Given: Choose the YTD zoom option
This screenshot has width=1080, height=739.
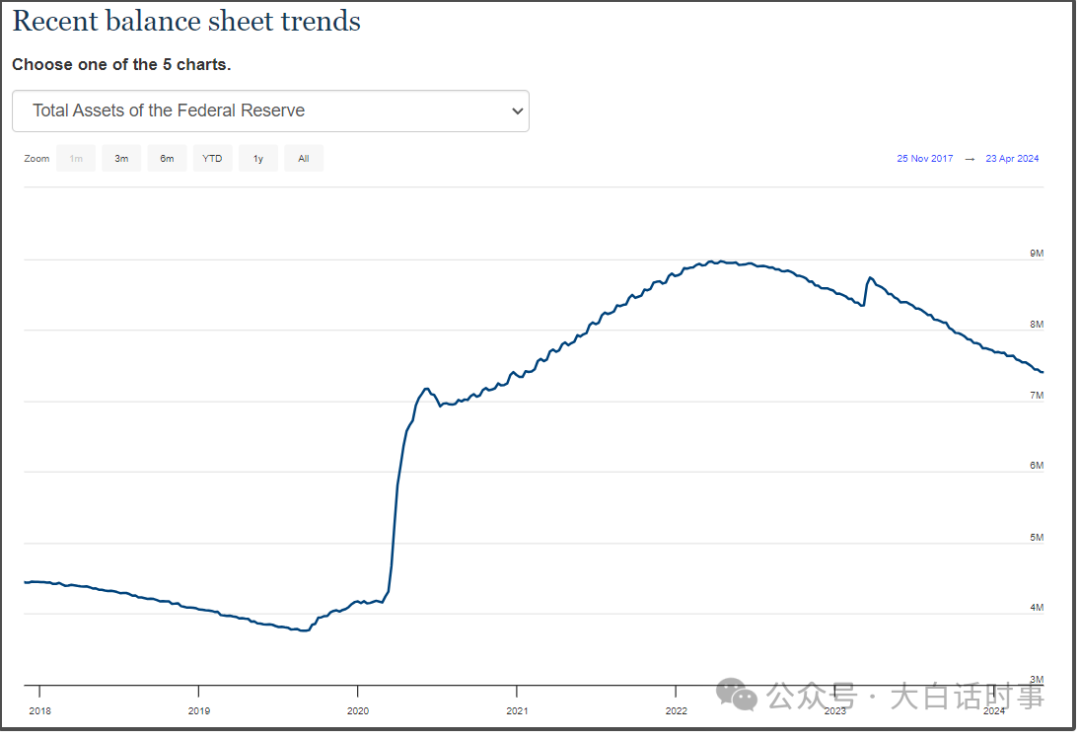Looking at the screenshot, I should click(x=212, y=158).
